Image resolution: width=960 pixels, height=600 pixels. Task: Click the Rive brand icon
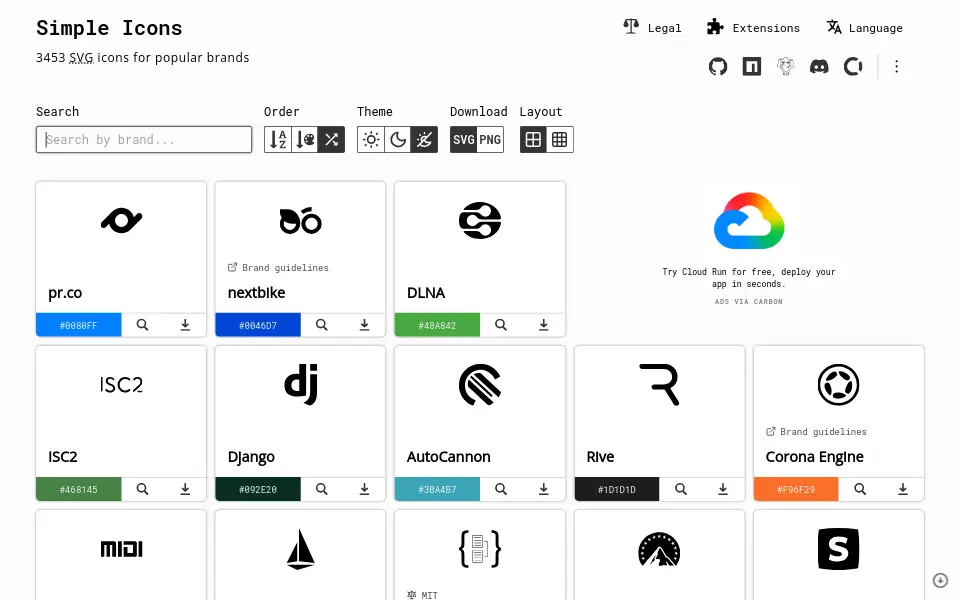click(x=659, y=384)
